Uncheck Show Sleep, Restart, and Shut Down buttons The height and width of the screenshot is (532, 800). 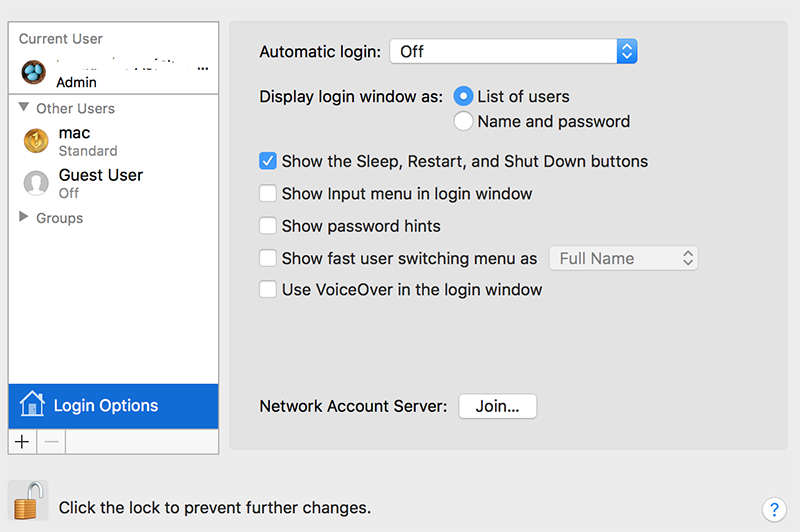(268, 161)
